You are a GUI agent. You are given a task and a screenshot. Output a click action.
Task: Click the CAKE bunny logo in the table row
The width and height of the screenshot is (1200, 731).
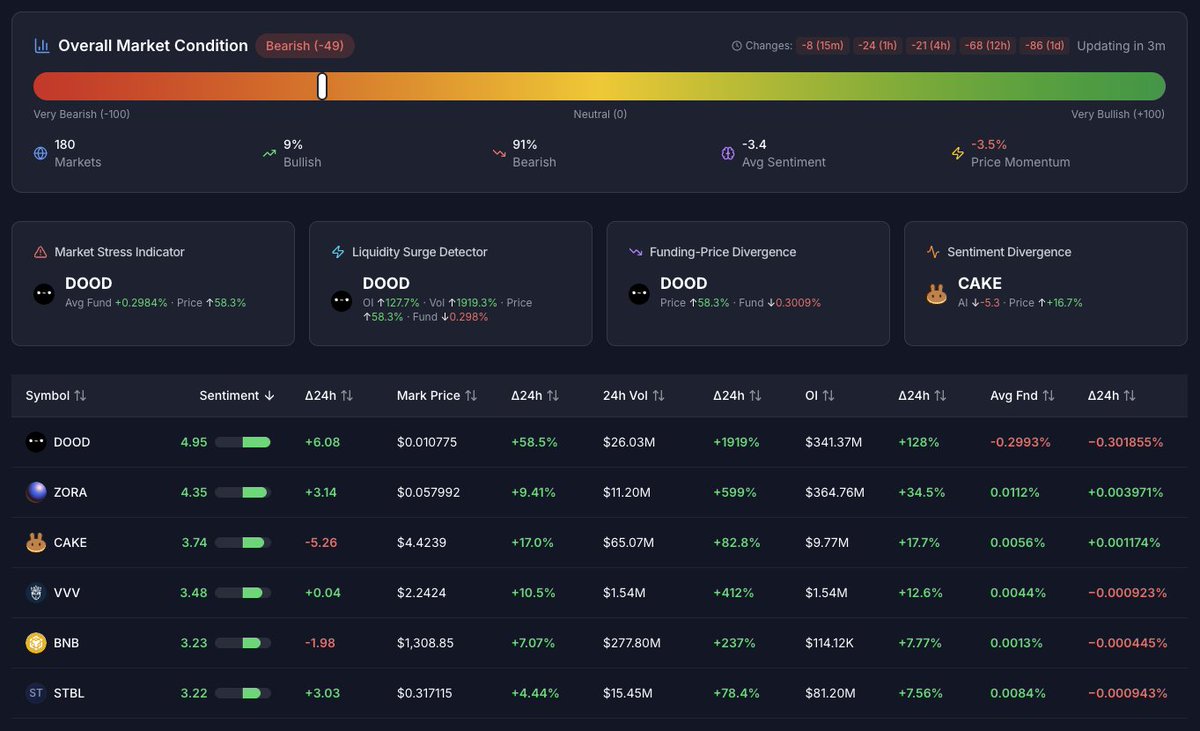[x=36, y=542]
